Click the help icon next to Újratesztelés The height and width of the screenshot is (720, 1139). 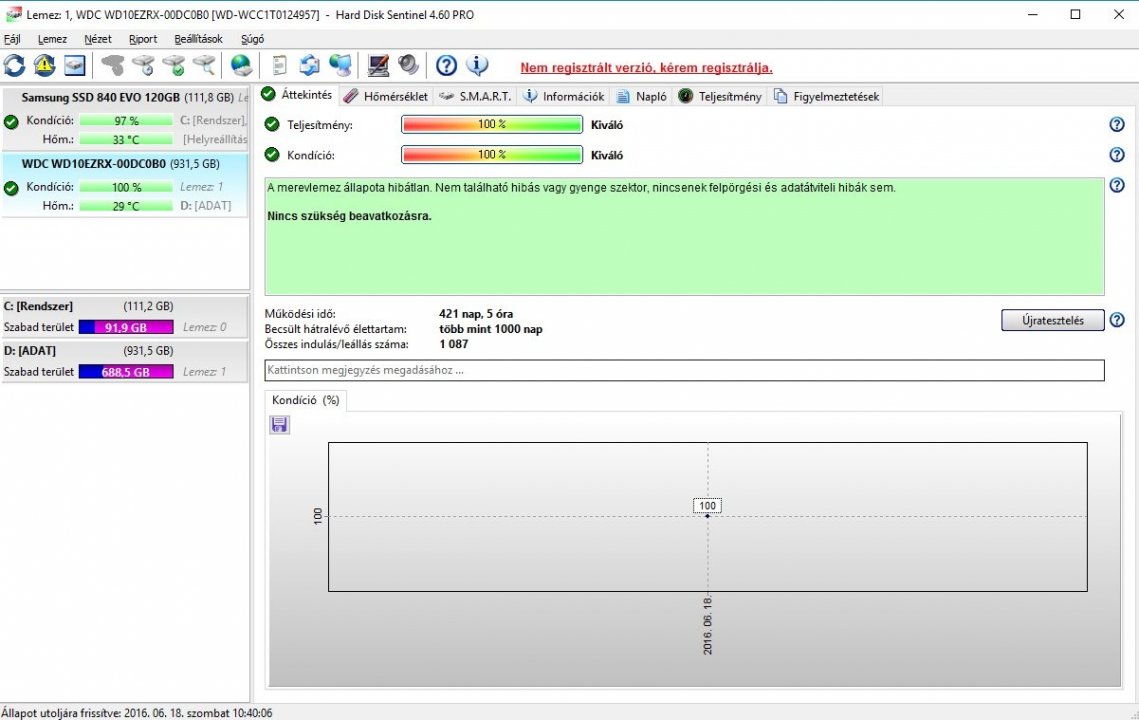click(x=1117, y=320)
